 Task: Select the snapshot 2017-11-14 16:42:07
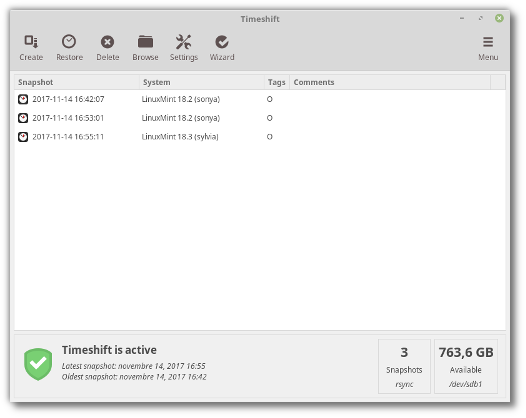pyautogui.click(x=68, y=99)
